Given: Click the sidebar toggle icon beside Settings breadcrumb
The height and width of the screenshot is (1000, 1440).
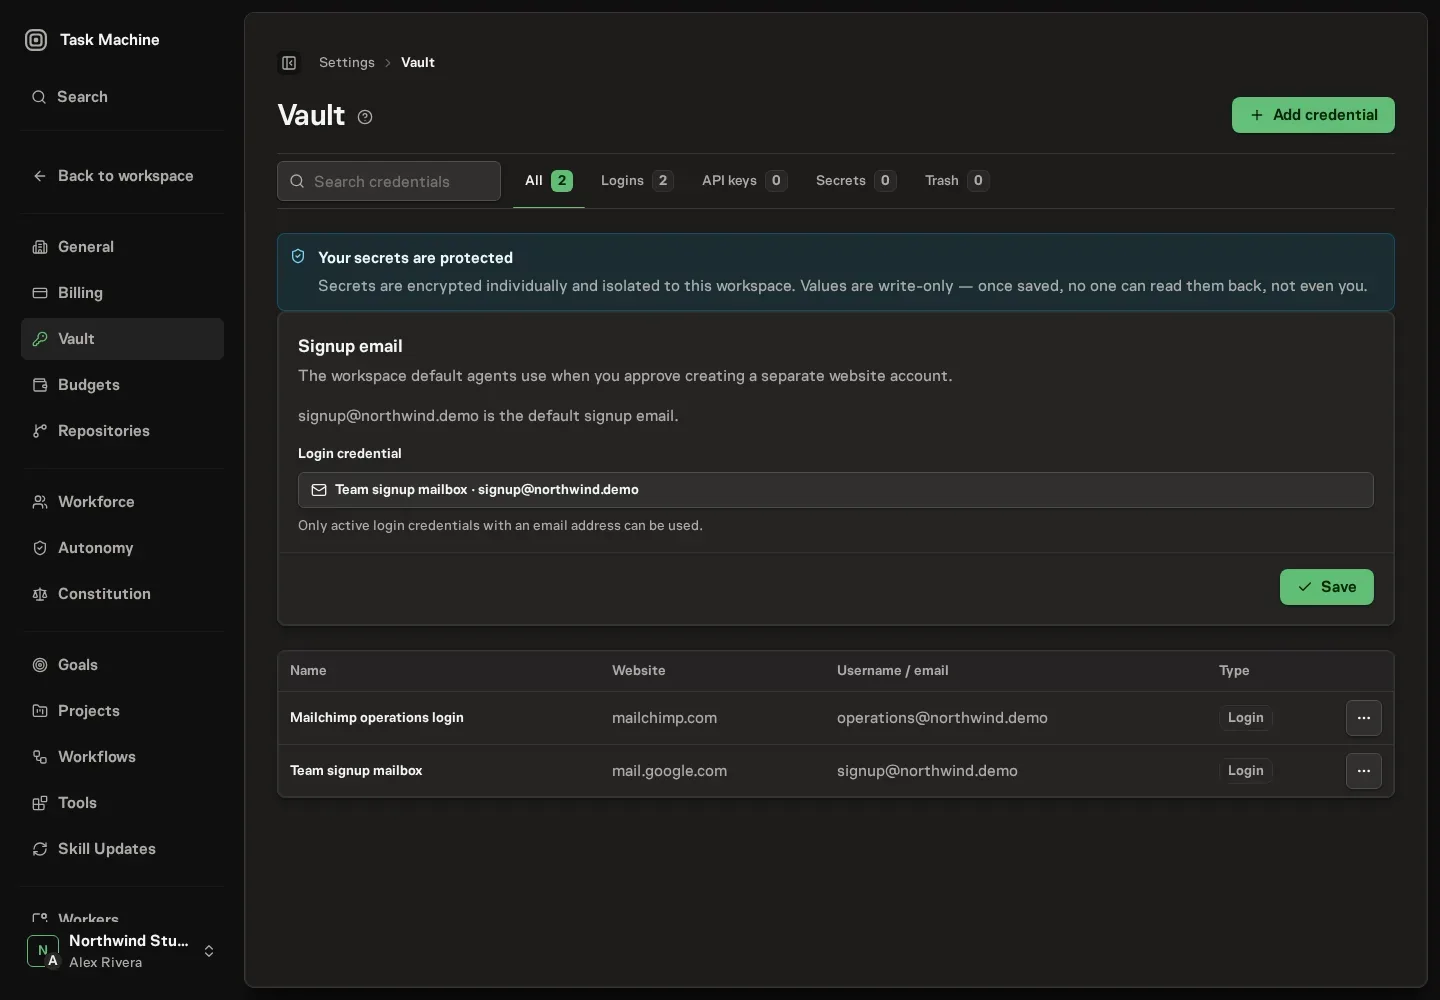Looking at the screenshot, I should click(289, 63).
